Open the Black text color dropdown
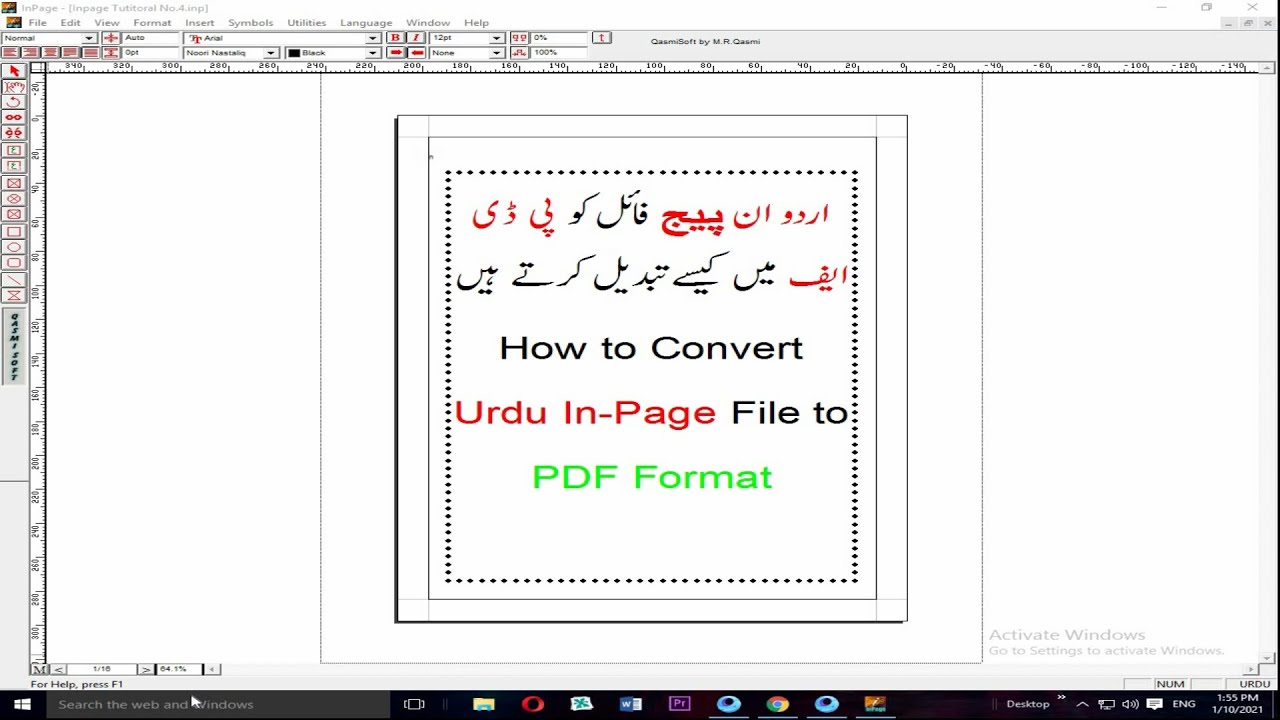This screenshot has width=1280, height=720. (372, 52)
